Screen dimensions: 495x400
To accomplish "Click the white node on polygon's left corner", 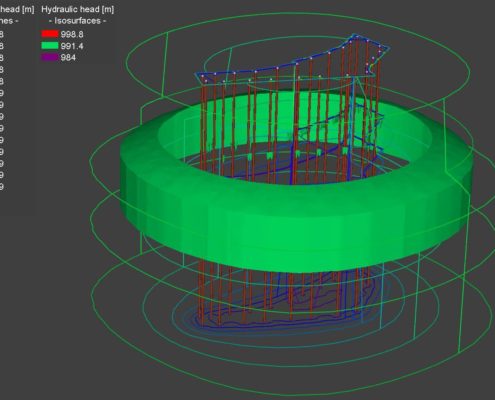I will [x=202, y=76].
